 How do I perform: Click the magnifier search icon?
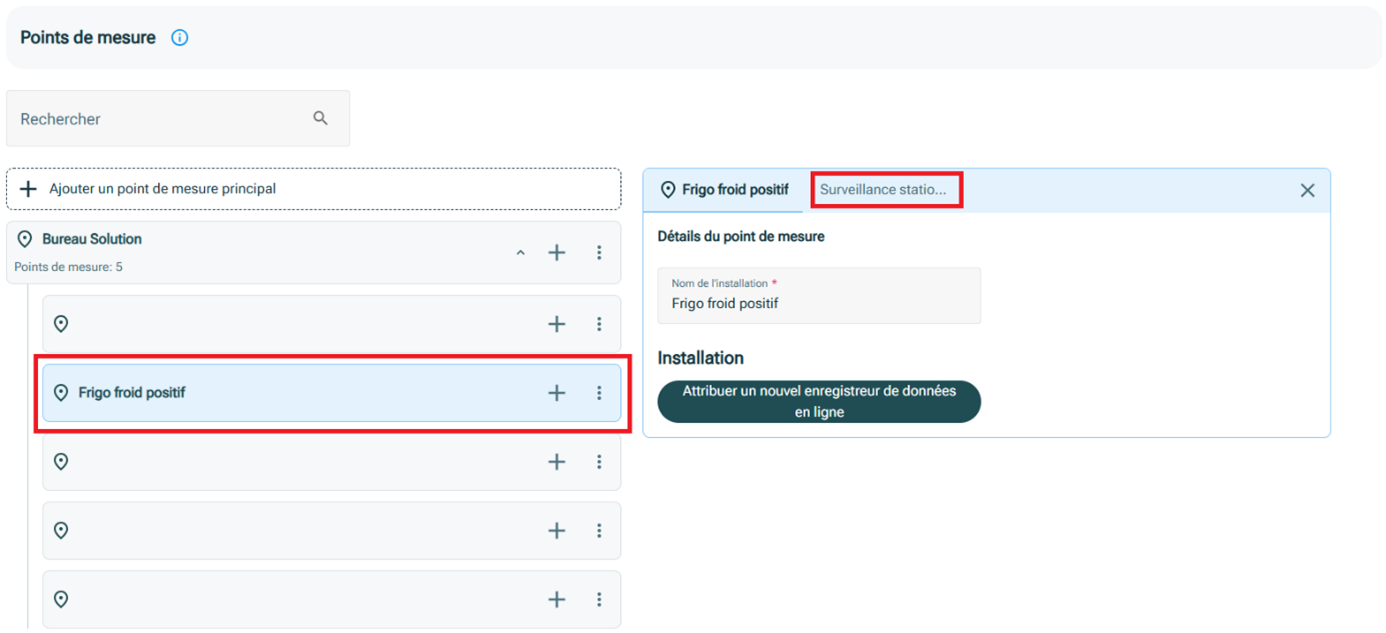[x=320, y=118]
